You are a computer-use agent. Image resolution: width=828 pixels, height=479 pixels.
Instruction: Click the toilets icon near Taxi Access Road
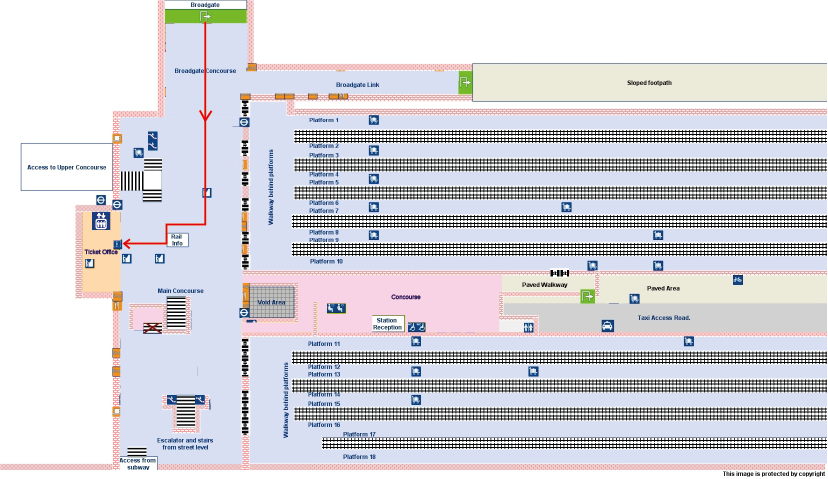pos(528,327)
